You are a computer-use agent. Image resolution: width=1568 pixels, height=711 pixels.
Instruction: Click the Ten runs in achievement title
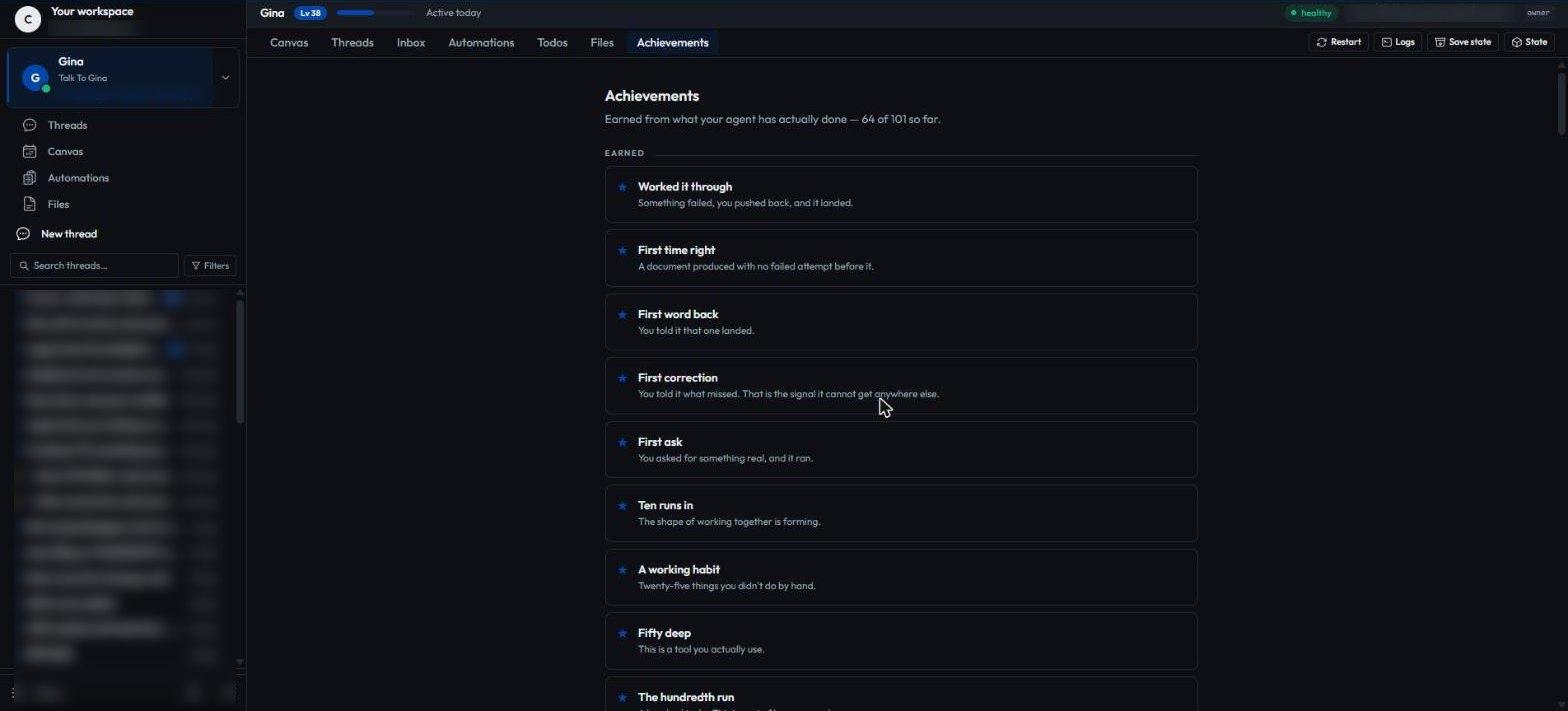pyautogui.click(x=666, y=506)
